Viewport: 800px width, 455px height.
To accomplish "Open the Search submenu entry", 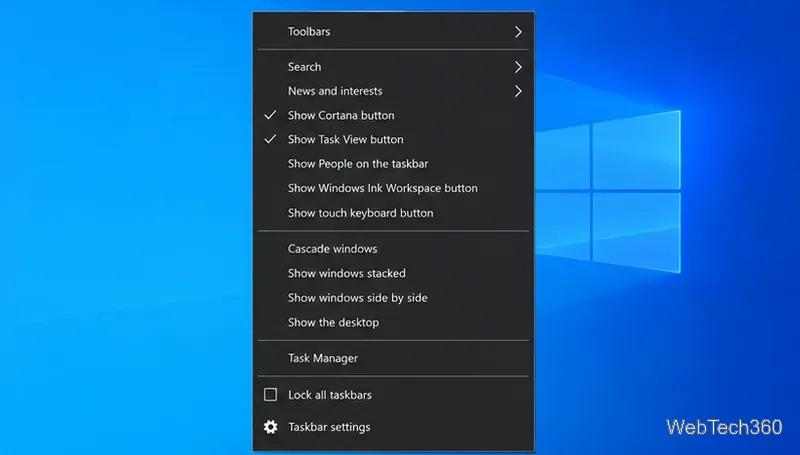I will click(x=393, y=67).
